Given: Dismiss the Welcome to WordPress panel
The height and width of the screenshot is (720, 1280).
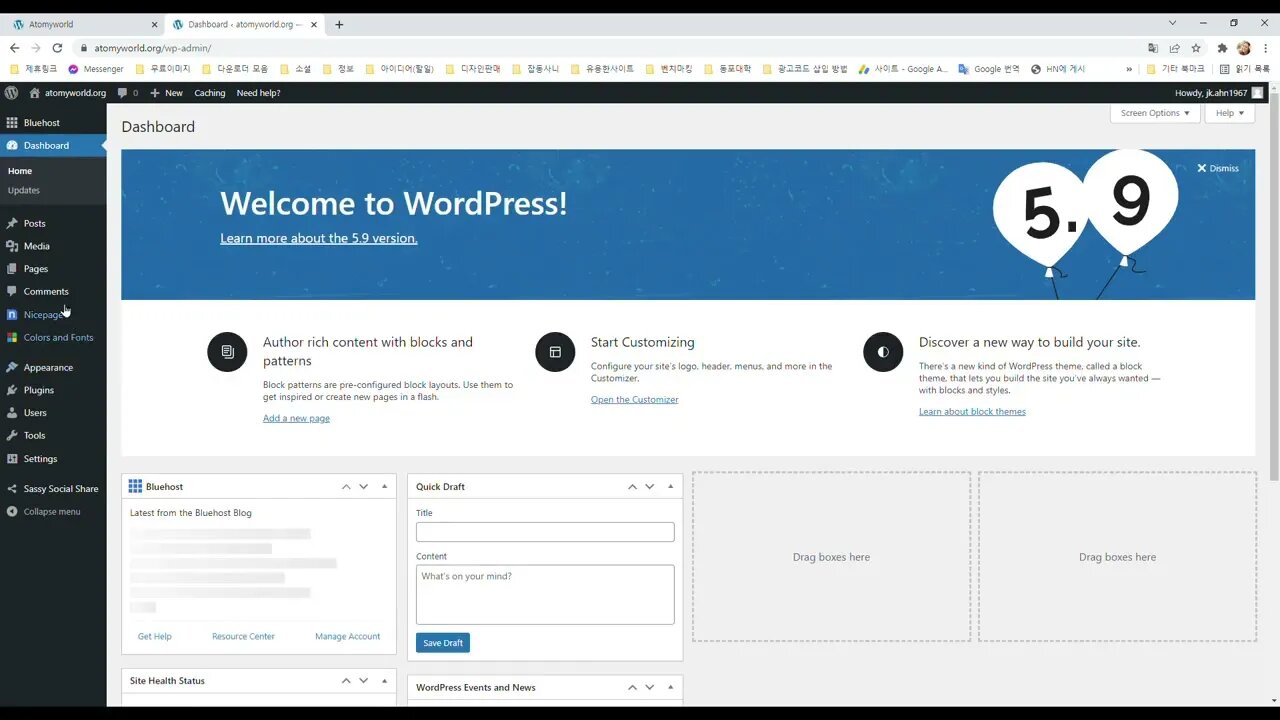Looking at the screenshot, I should tap(1218, 168).
